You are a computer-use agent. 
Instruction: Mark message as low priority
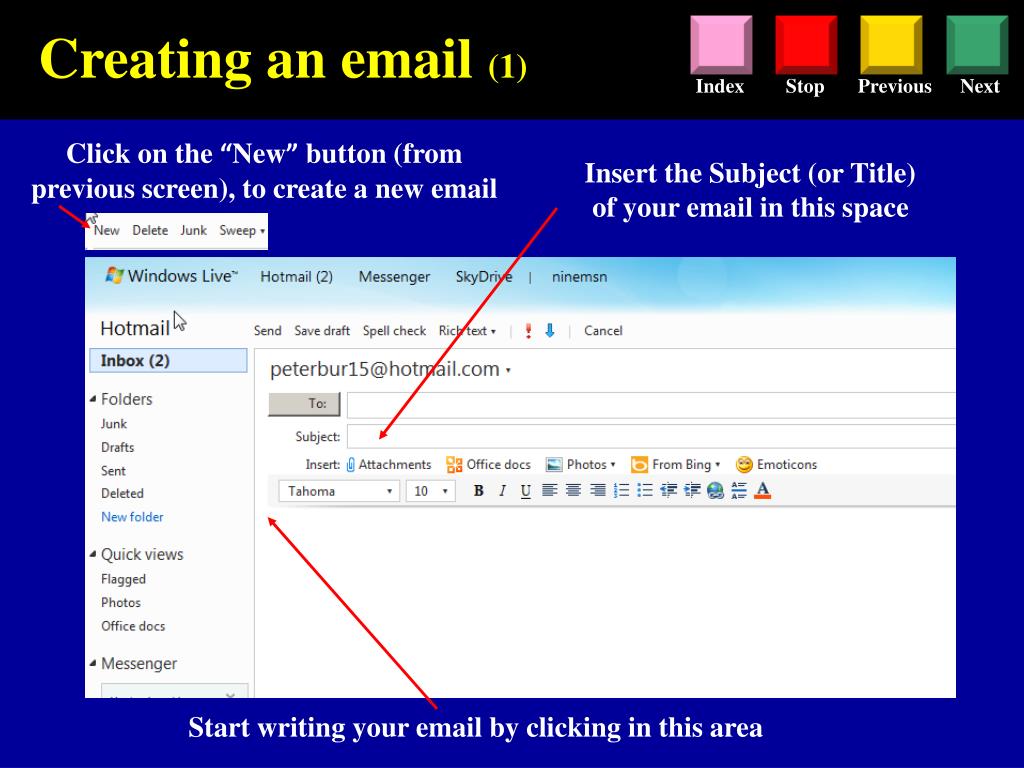550,330
